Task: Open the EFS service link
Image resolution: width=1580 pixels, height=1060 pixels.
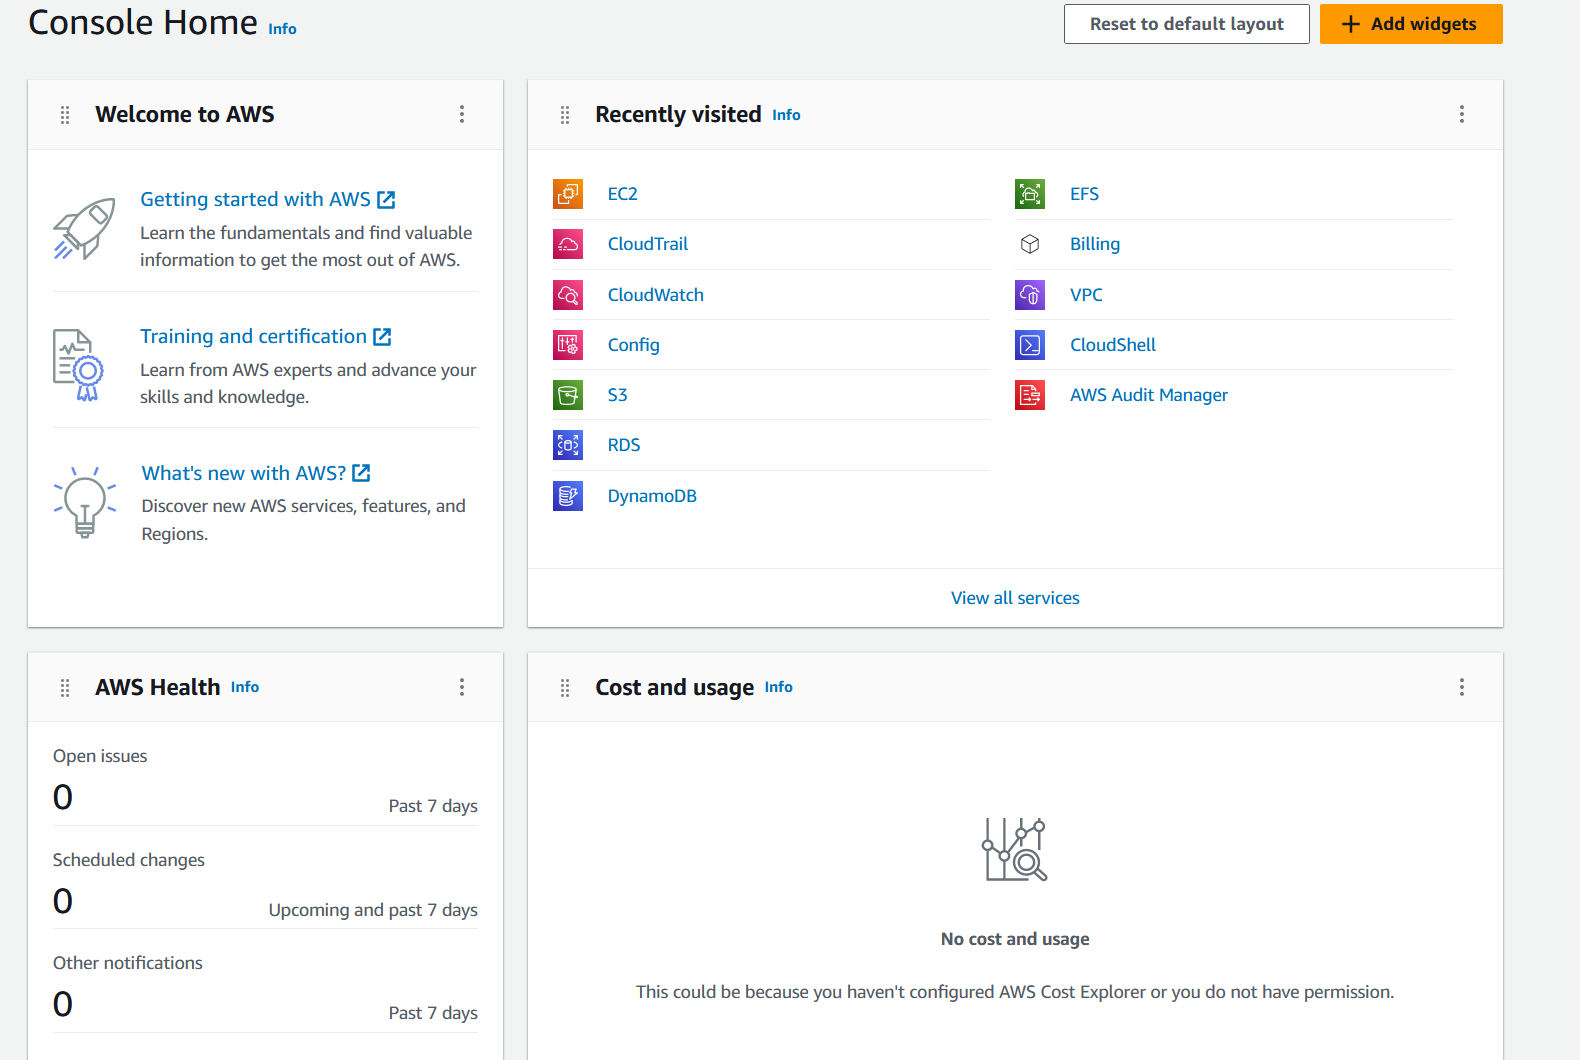Action: coord(1084,194)
